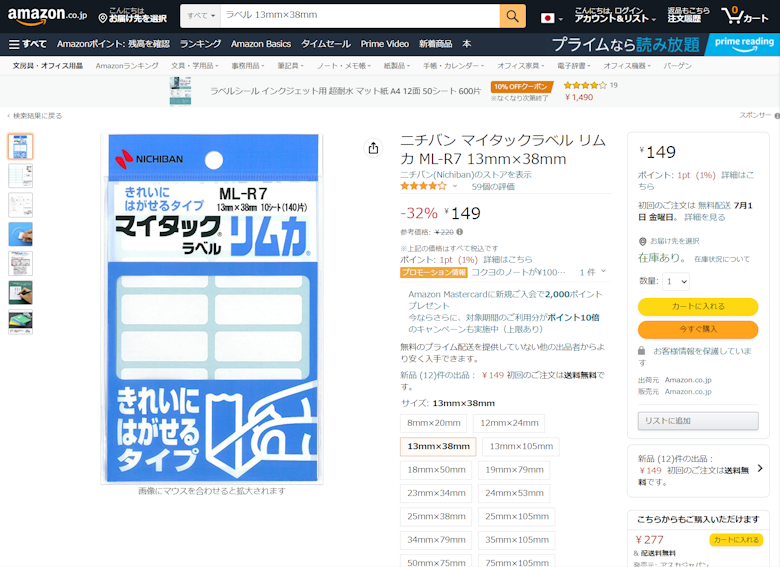Screen dimensions: 780x567
Task: Open Amazonポイント: 残高を確認 link
Action: (x=113, y=44)
